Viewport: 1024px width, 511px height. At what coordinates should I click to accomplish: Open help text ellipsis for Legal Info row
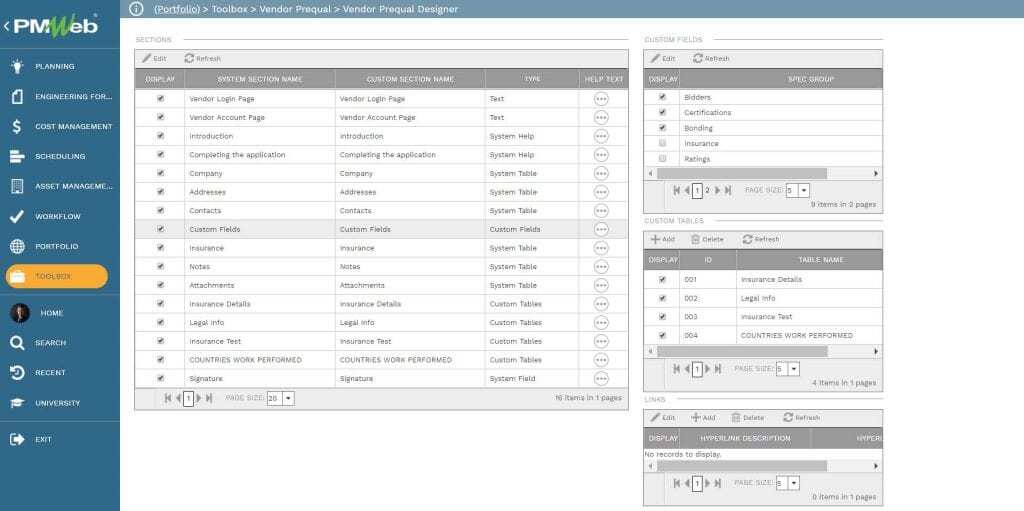click(x=601, y=323)
